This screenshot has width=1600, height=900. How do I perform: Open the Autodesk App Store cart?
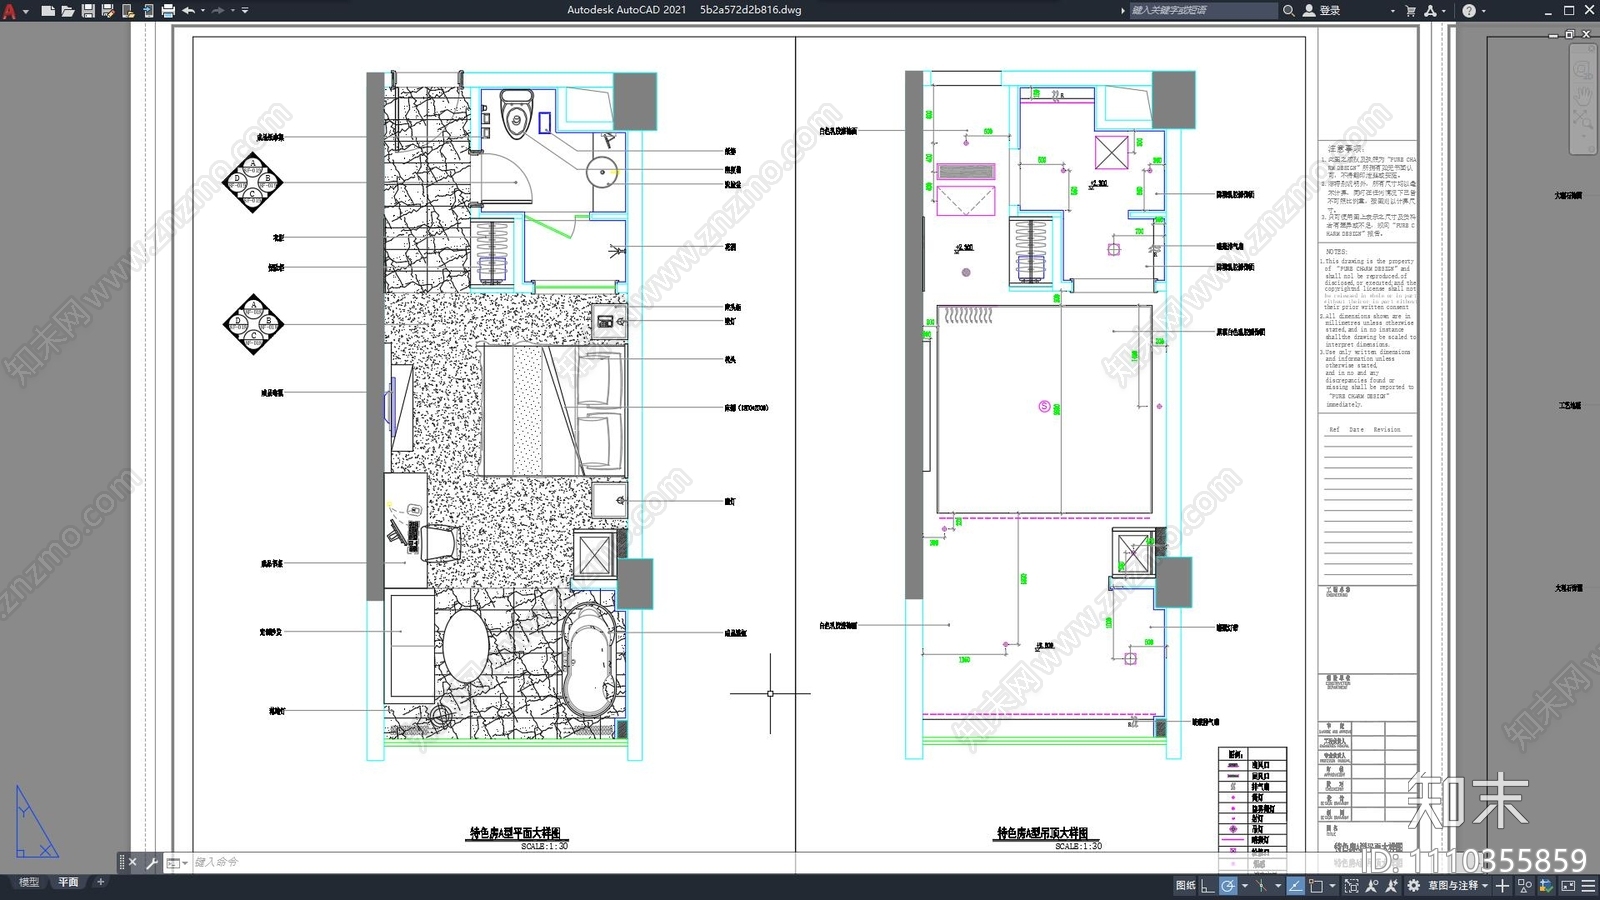(1410, 10)
